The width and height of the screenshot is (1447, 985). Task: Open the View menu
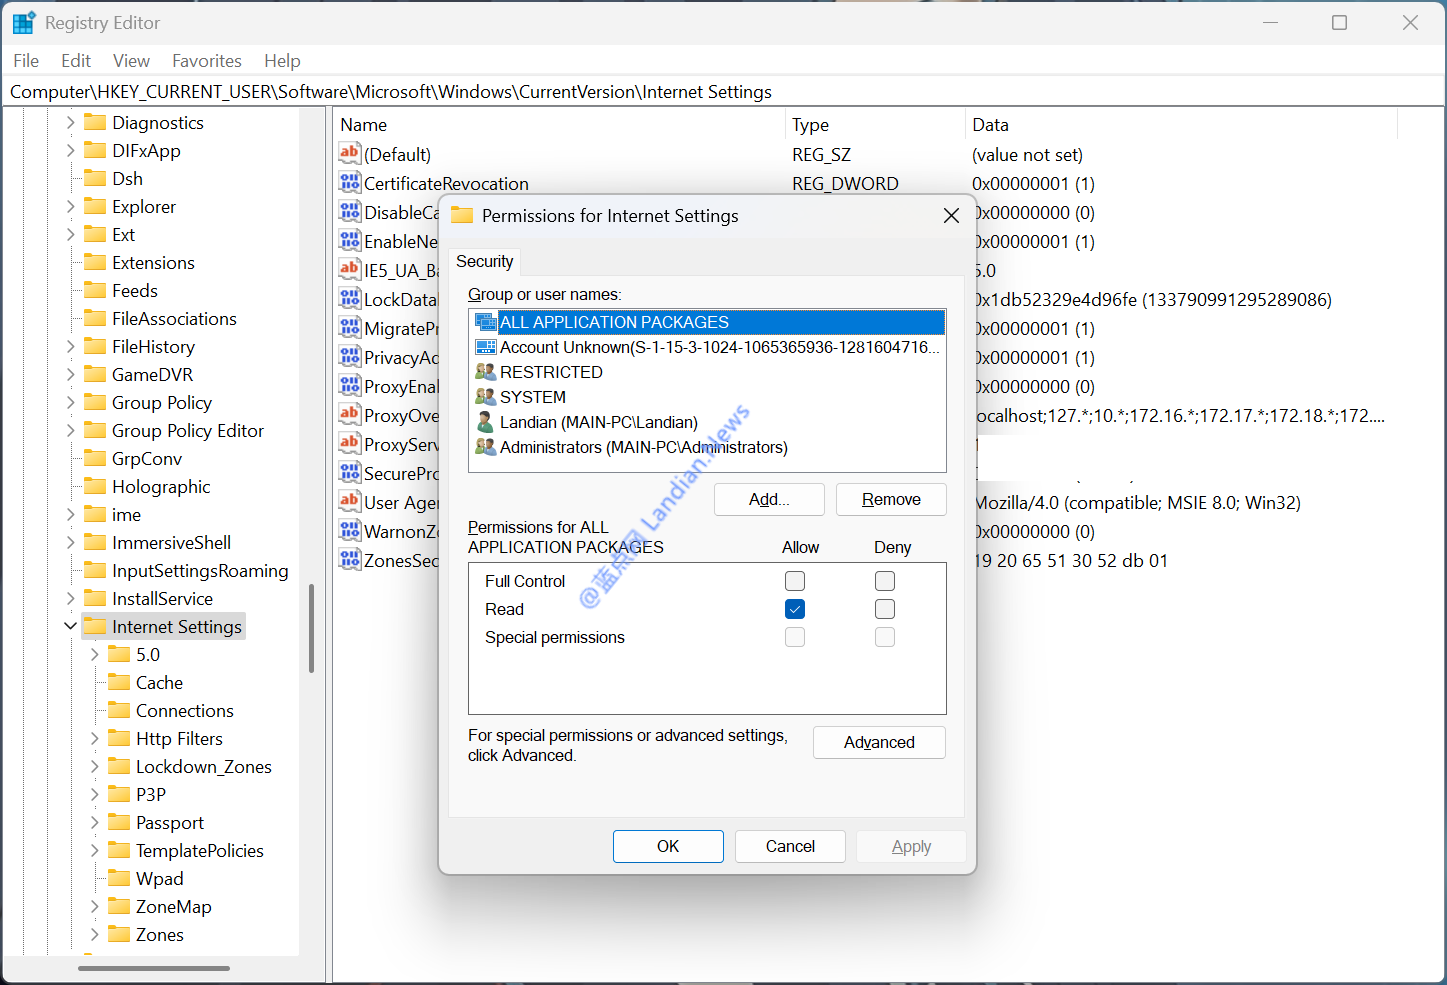tap(131, 61)
